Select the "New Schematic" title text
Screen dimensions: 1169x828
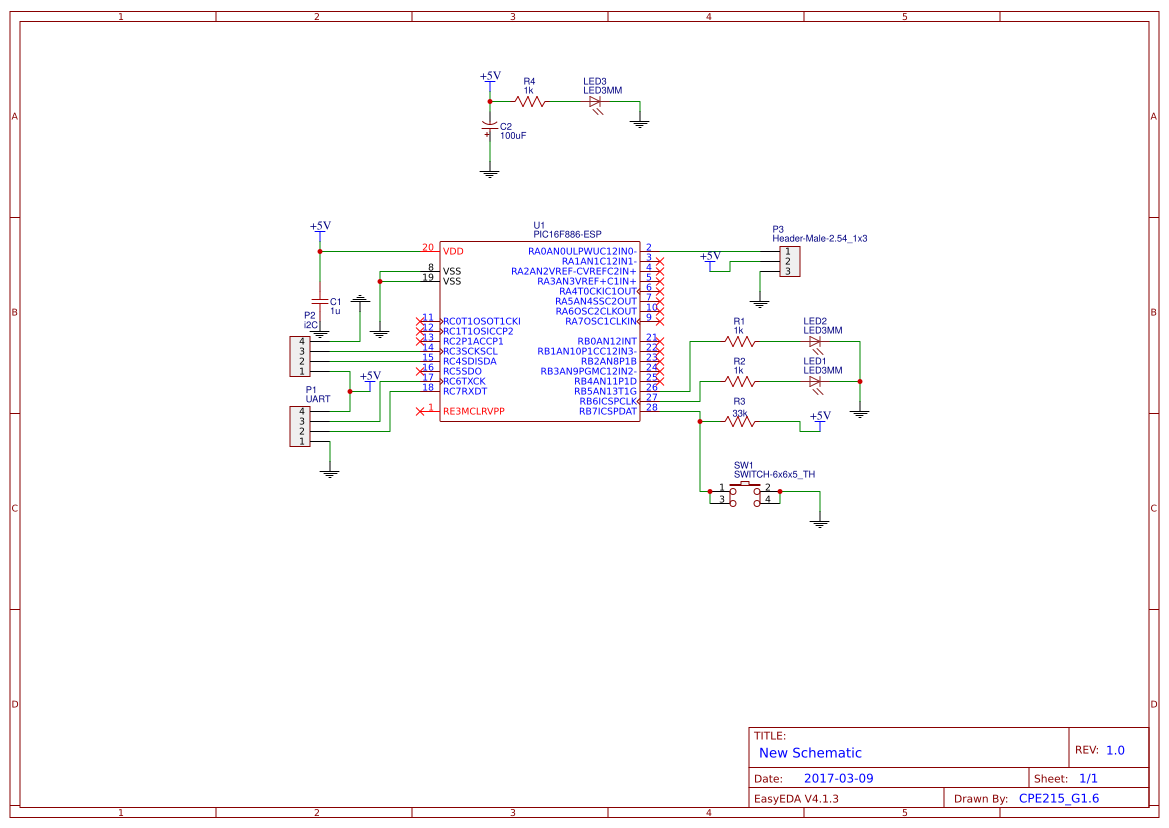coord(810,753)
